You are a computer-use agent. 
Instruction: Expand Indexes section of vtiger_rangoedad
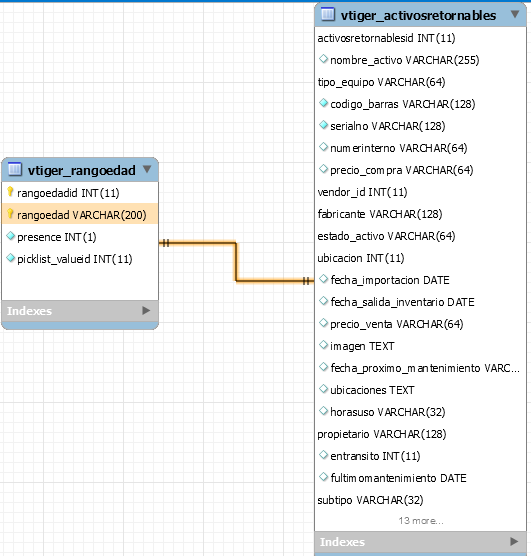146,311
